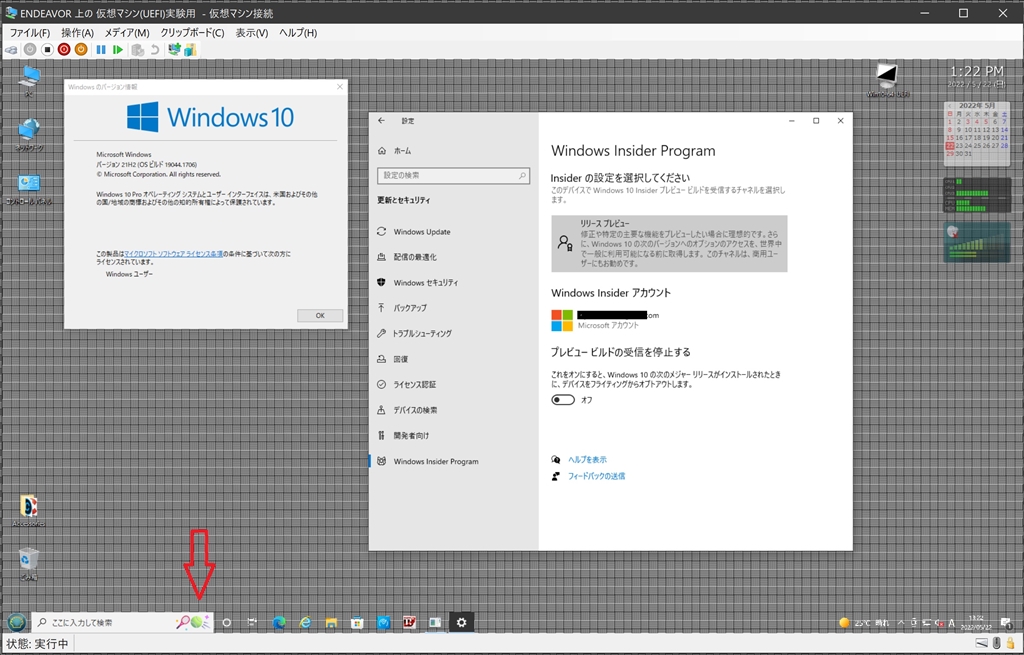1024x655 pixels.
Task: Open File Explorer from the taskbar
Action: pos(331,622)
